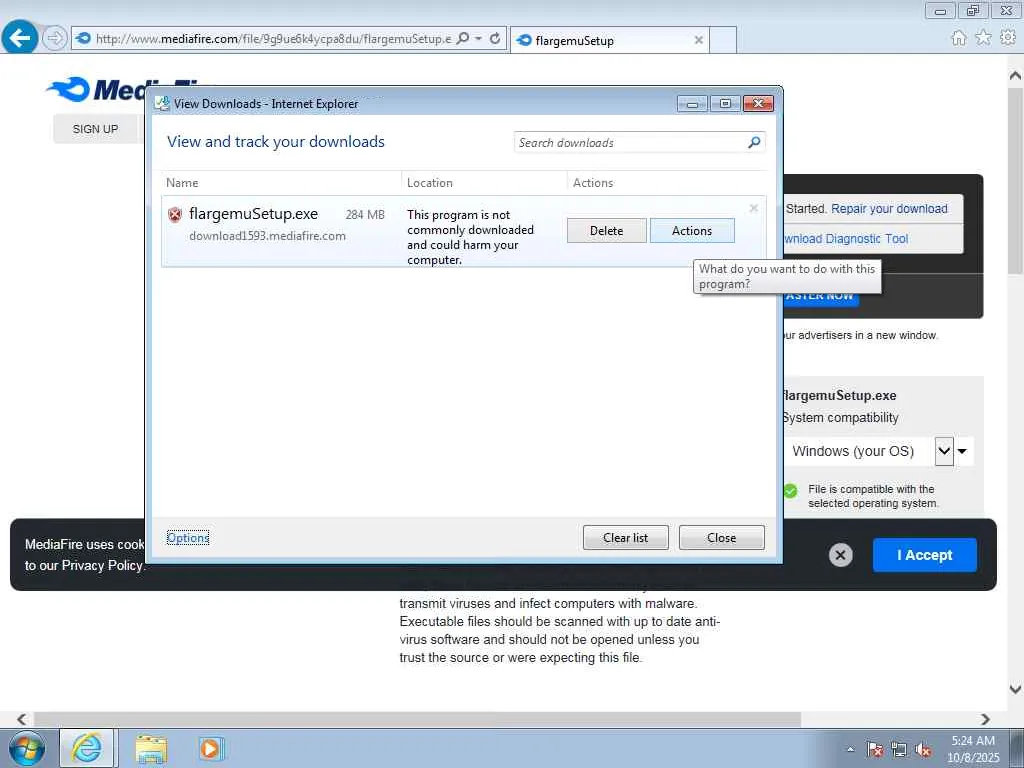Open the Download Diagnostic Tool link
The width and height of the screenshot is (1024, 768).
(846, 239)
